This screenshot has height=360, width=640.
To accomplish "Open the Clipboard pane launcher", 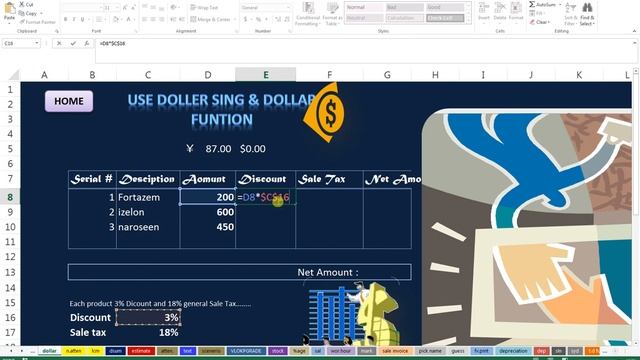I will pyautogui.click(x=56, y=31).
